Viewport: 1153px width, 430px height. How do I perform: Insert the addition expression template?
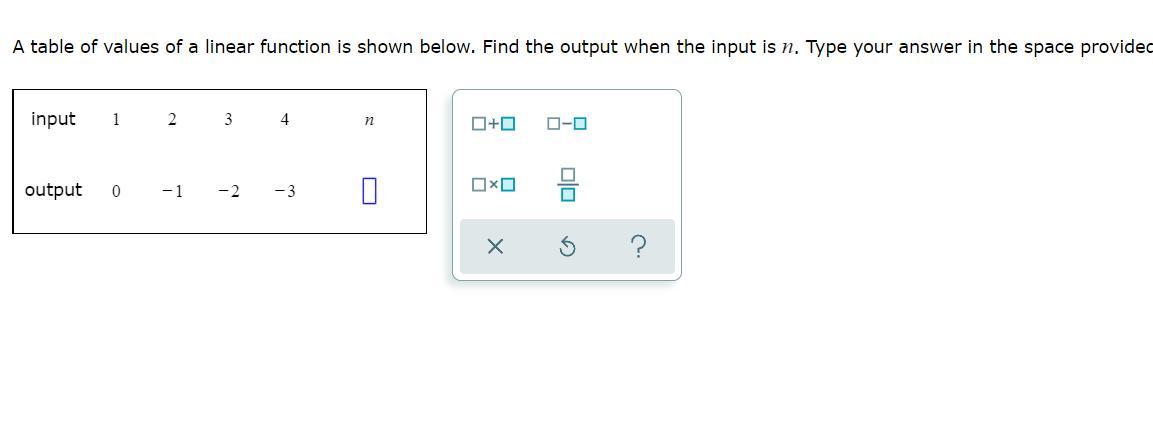pos(494,124)
